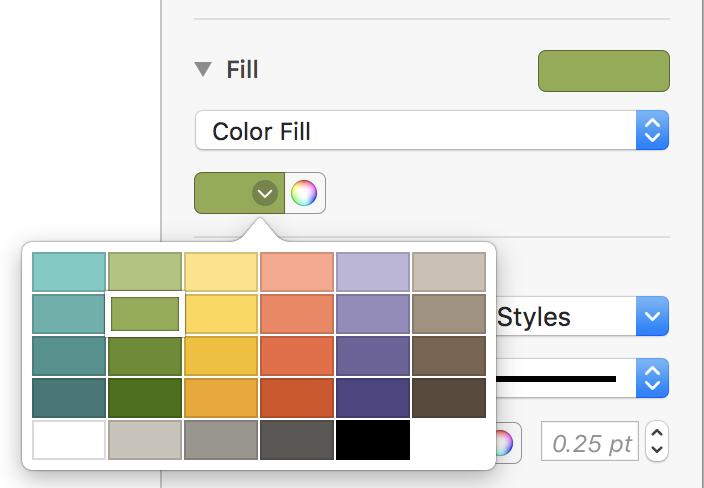Screen dimensions: 704x488
Task: Collapse the Fill section disclosure triangle
Action: pos(204,70)
